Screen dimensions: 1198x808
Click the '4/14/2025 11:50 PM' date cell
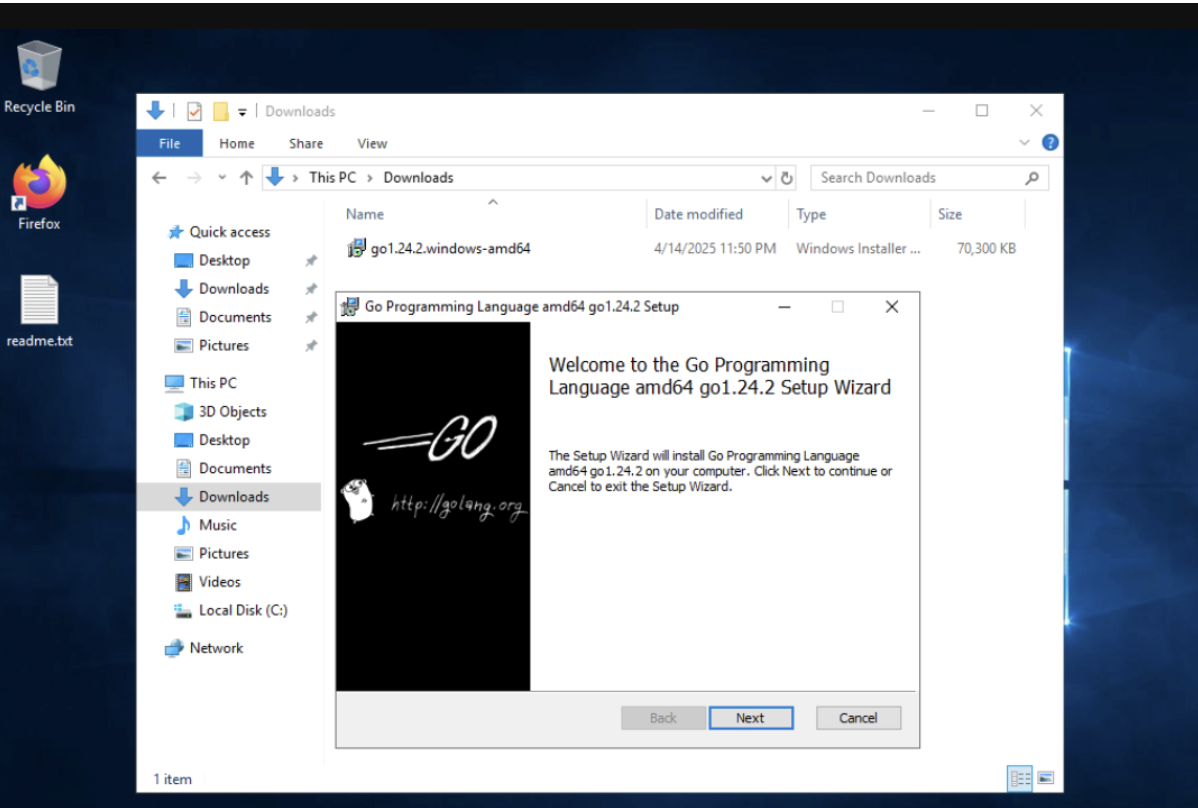click(x=714, y=248)
